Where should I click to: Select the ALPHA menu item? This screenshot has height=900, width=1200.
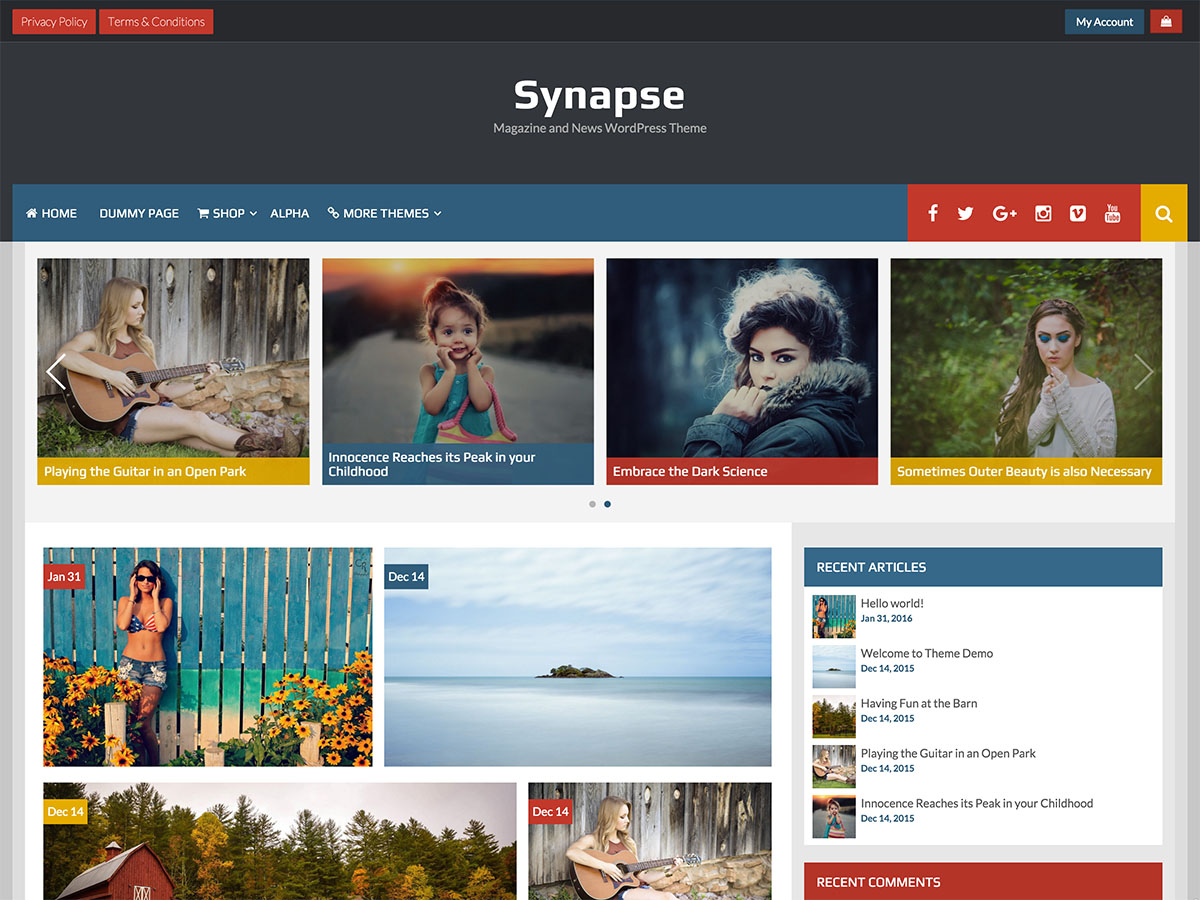(x=290, y=213)
